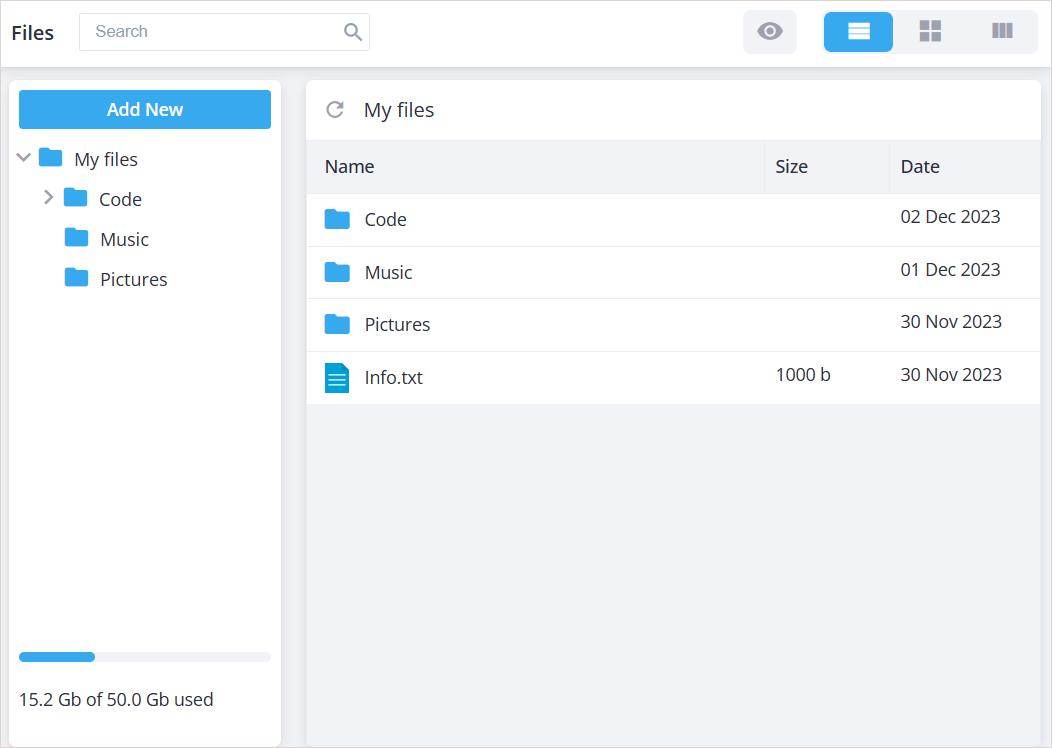This screenshot has width=1052, height=748.
Task: Click the Music folder icon in file list
Action: pos(337,272)
